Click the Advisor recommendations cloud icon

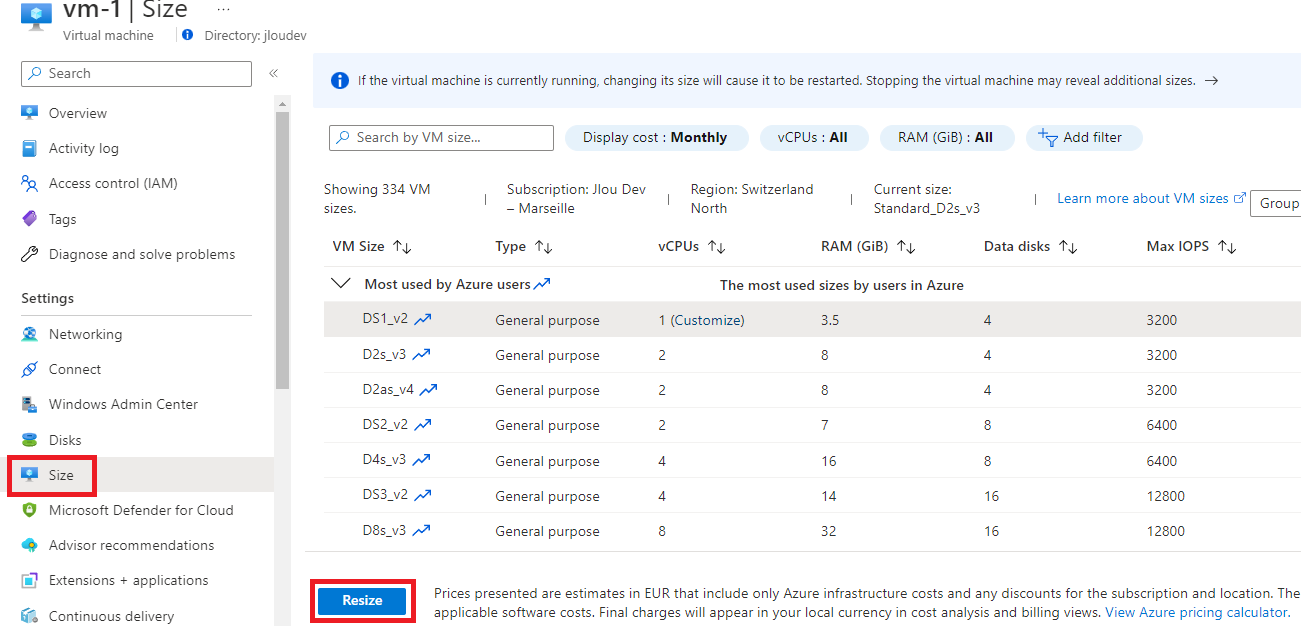(x=30, y=545)
